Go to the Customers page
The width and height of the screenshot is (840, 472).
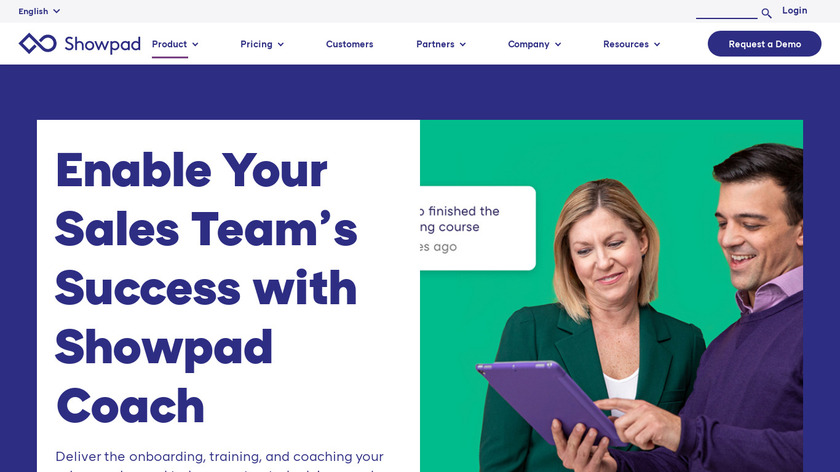click(x=349, y=44)
